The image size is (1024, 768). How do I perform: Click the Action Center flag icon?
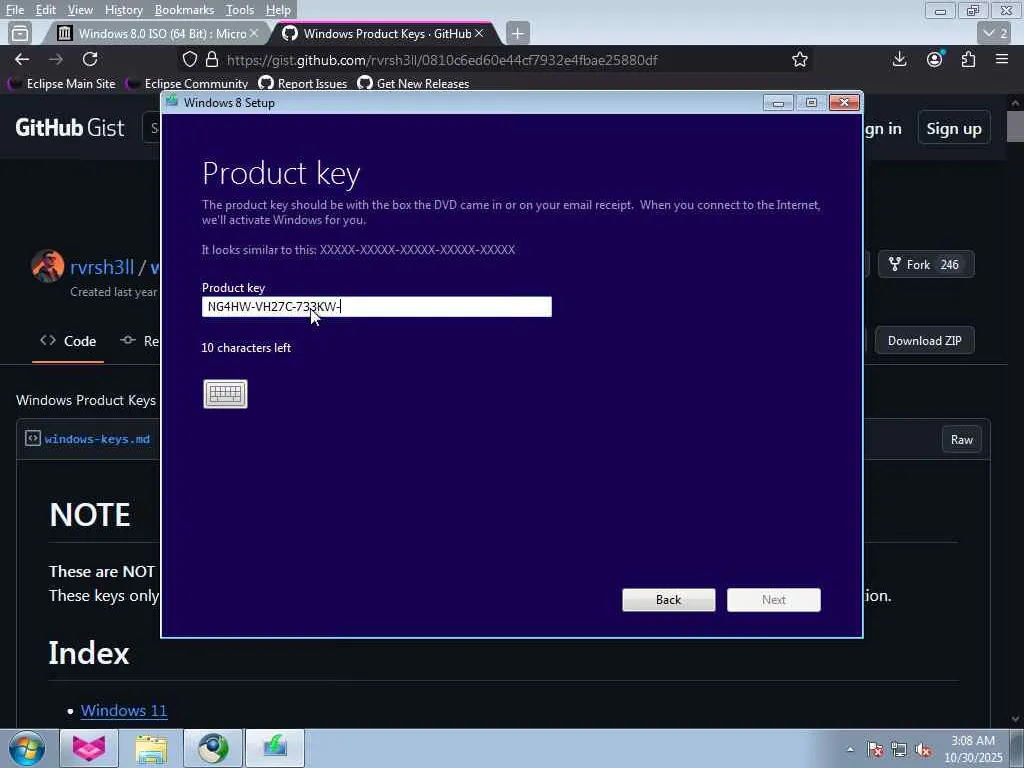pyautogui.click(x=875, y=750)
